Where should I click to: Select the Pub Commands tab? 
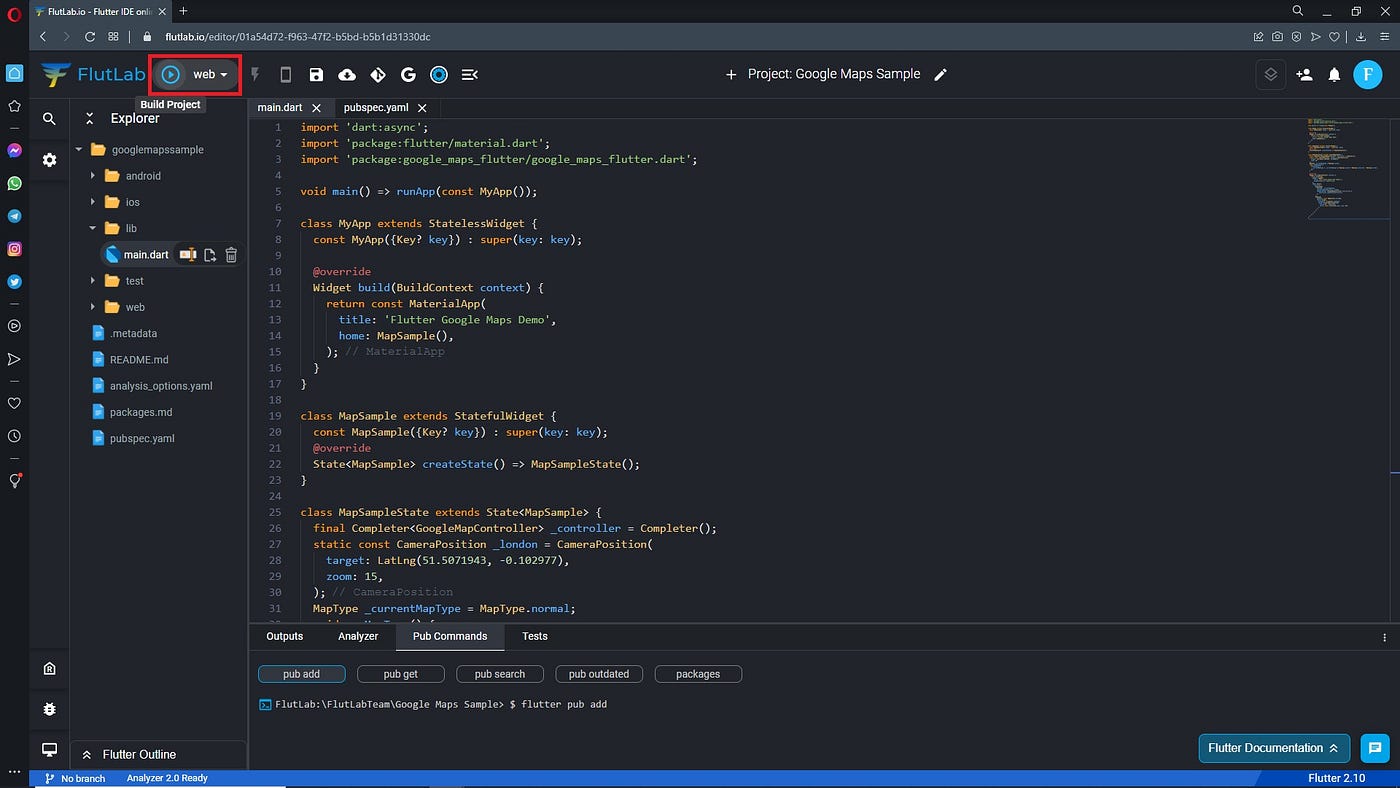(x=450, y=636)
